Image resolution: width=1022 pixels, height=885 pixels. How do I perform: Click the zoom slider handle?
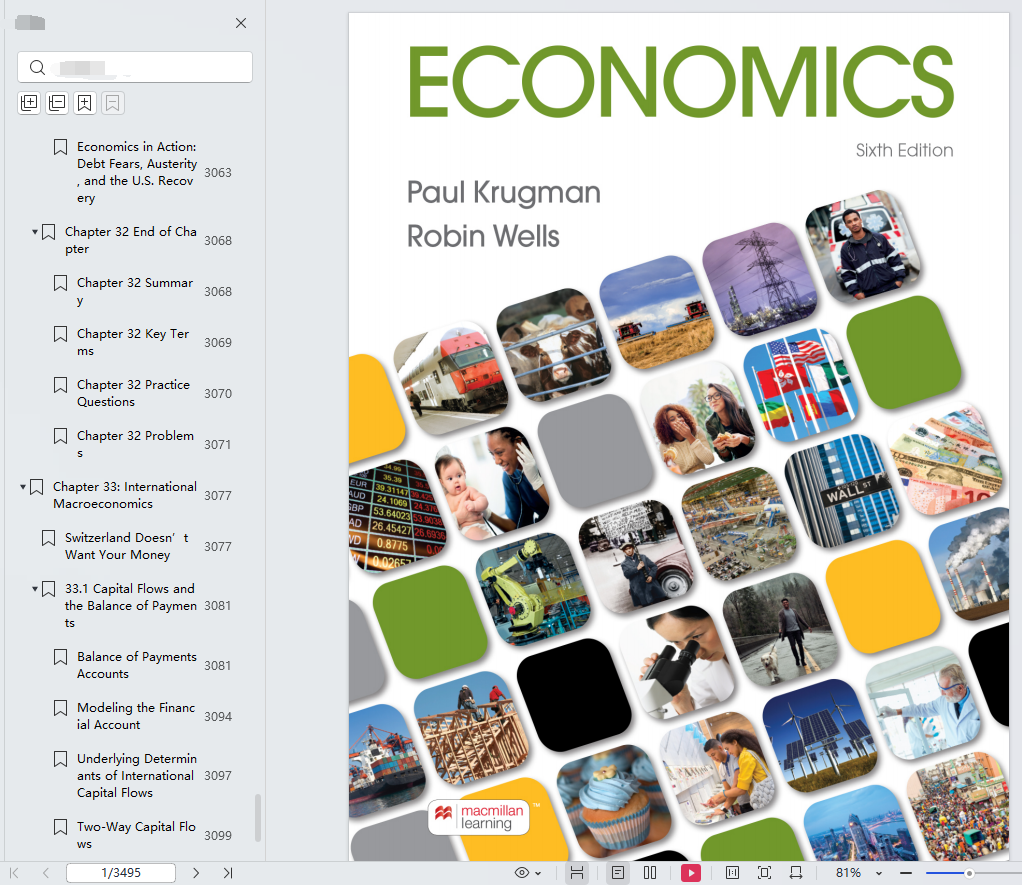[969, 873]
